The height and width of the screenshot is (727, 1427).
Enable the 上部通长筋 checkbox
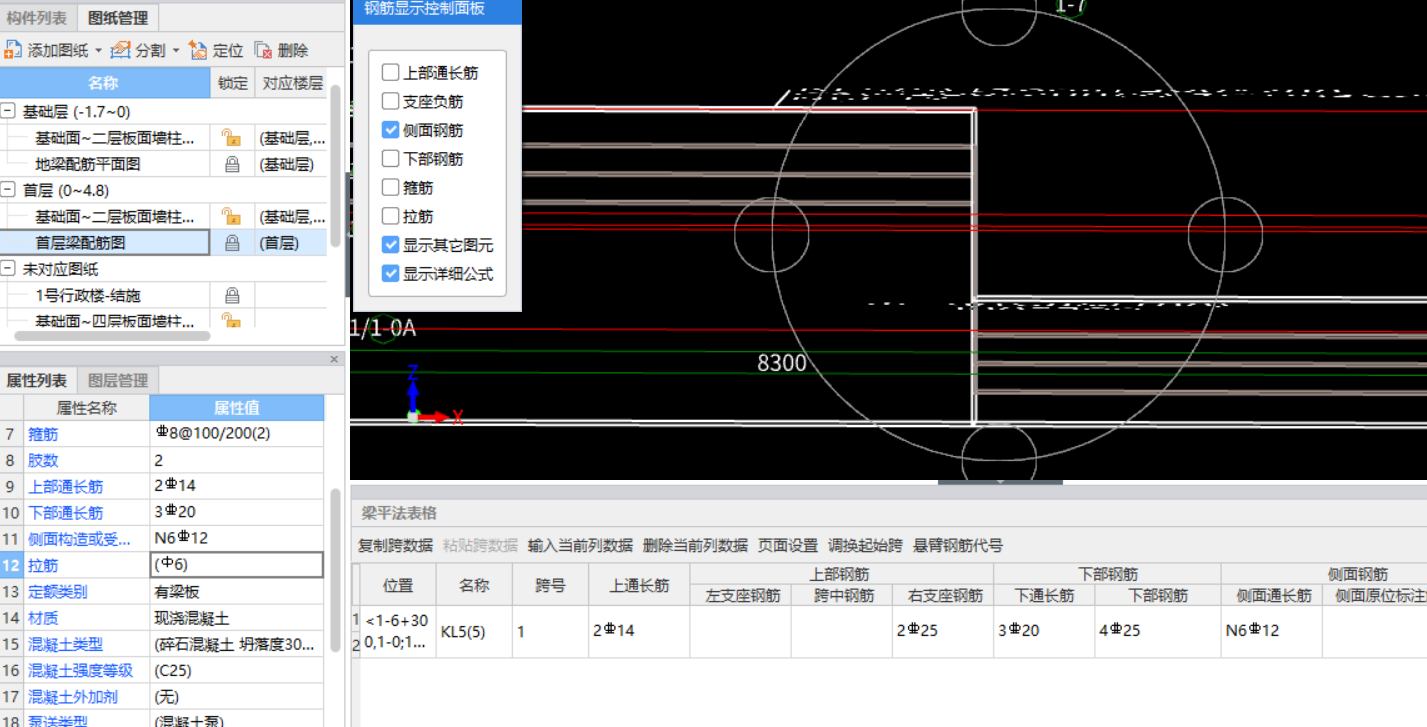pos(390,73)
